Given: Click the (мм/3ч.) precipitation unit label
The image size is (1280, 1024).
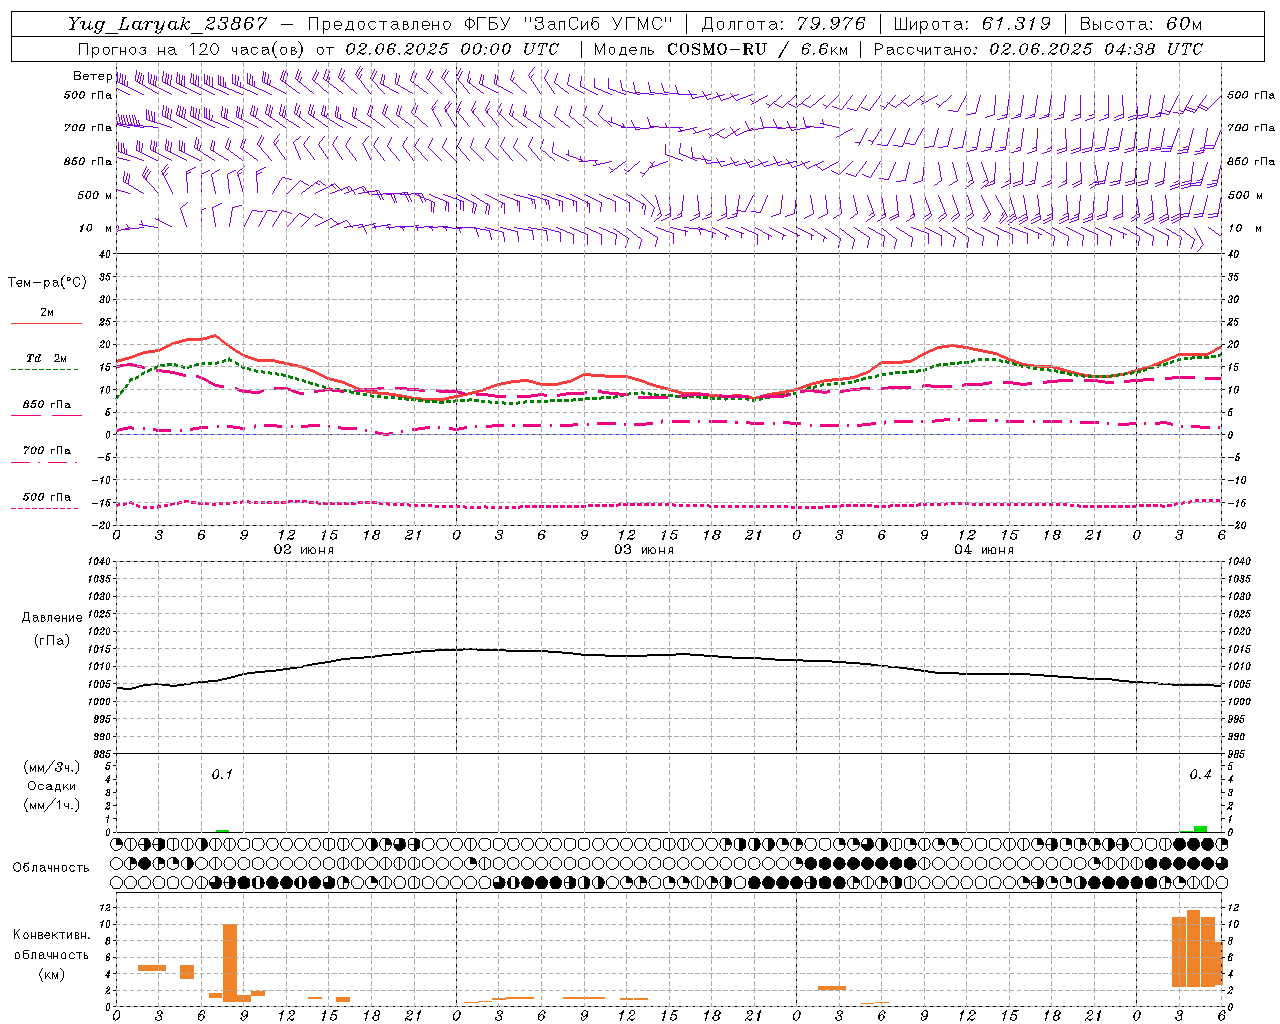Looking at the screenshot, I should click(x=51, y=767).
